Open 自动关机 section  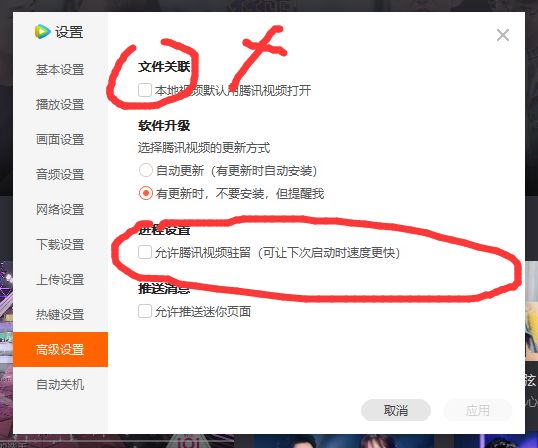coord(60,385)
